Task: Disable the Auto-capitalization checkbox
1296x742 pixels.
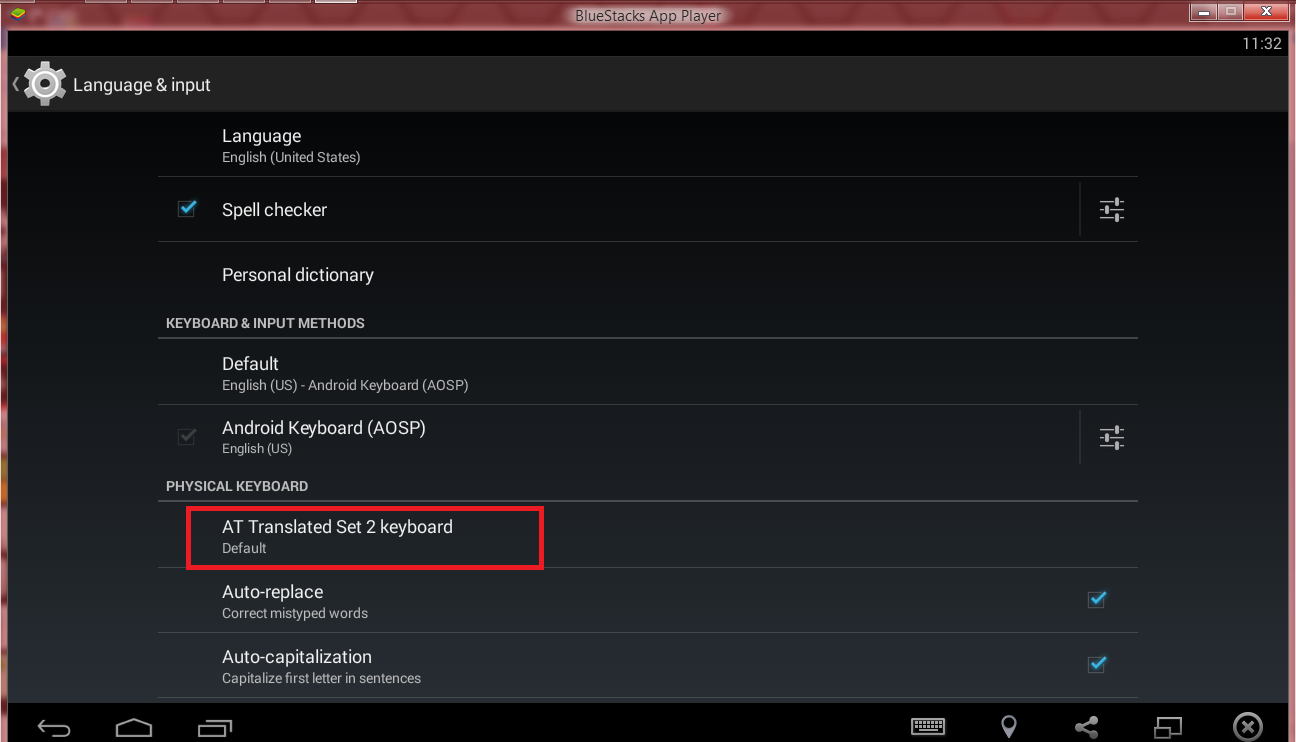Action: coord(1097,664)
